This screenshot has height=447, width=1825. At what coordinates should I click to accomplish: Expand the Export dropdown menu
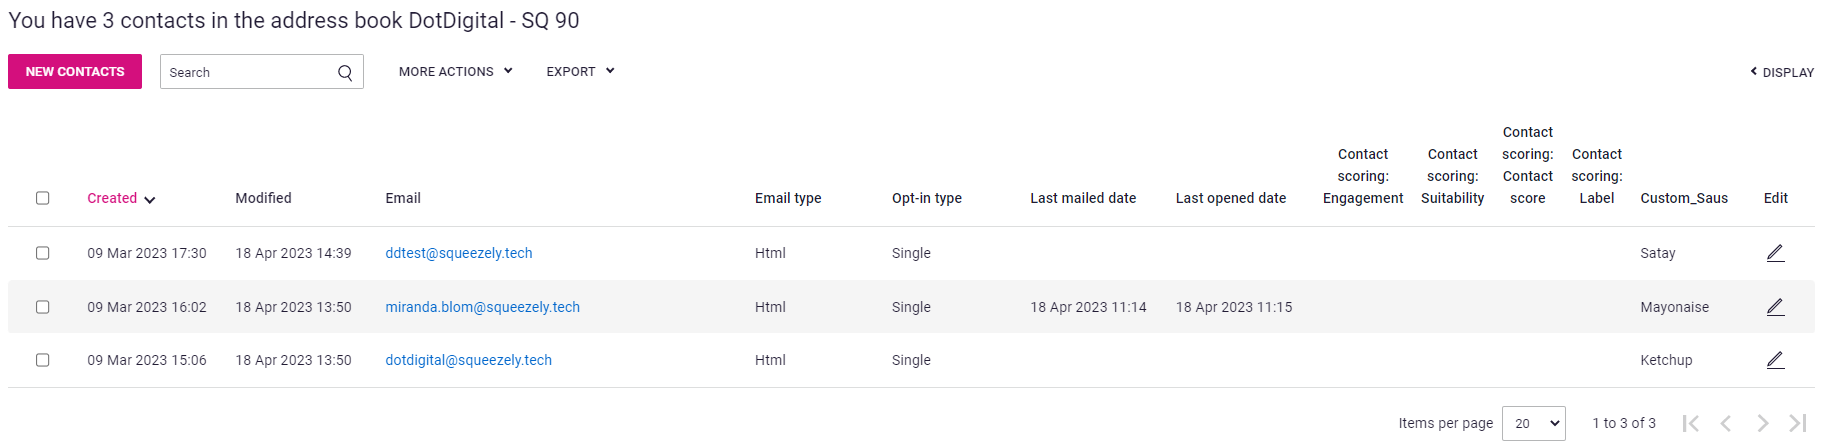[x=580, y=71]
